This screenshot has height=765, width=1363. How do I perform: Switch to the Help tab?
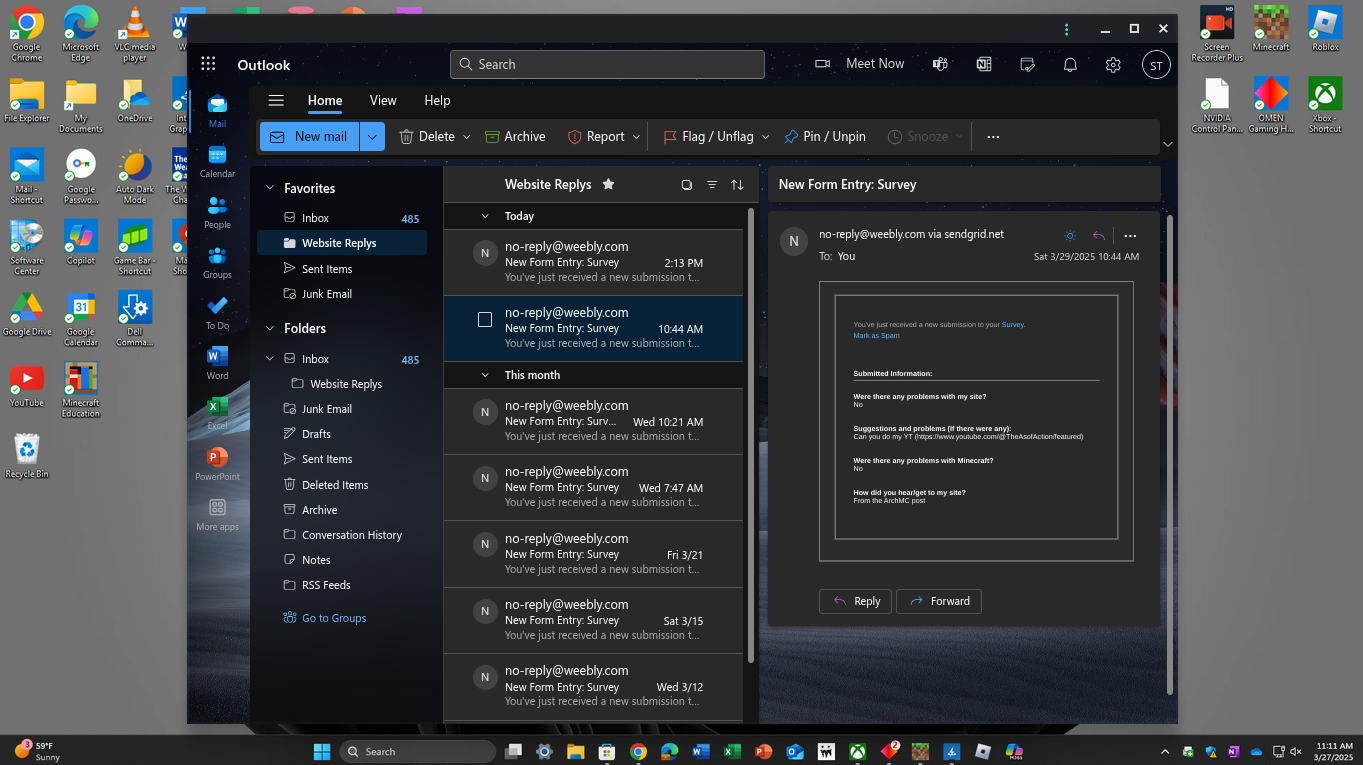(437, 100)
